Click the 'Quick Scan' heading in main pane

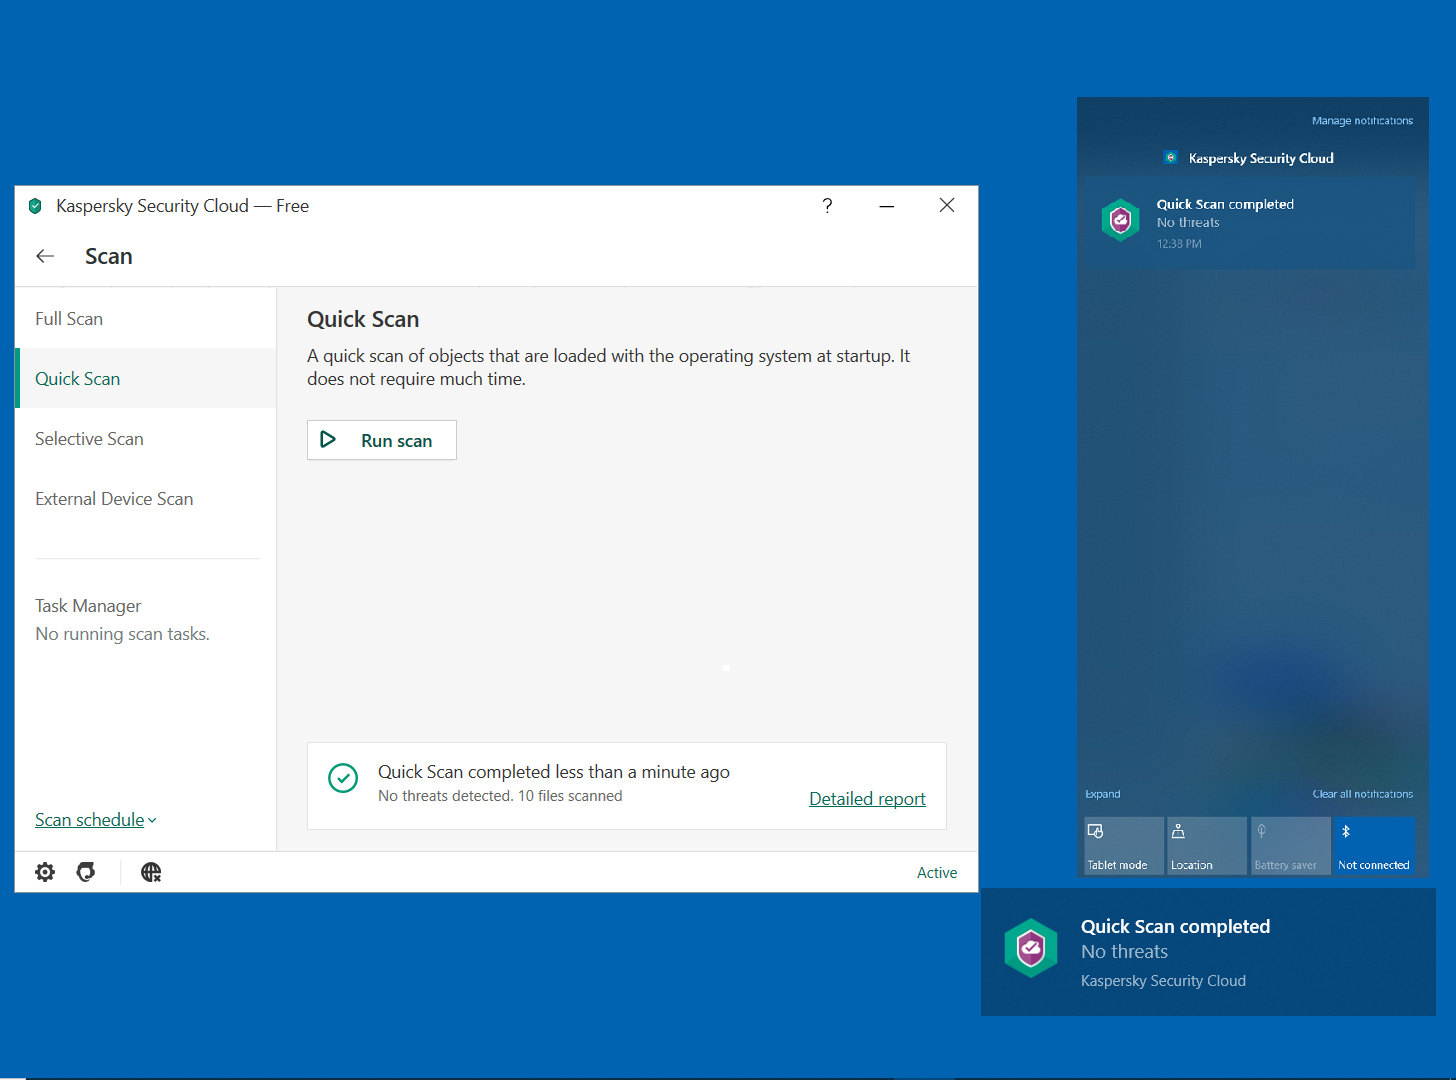coord(363,319)
